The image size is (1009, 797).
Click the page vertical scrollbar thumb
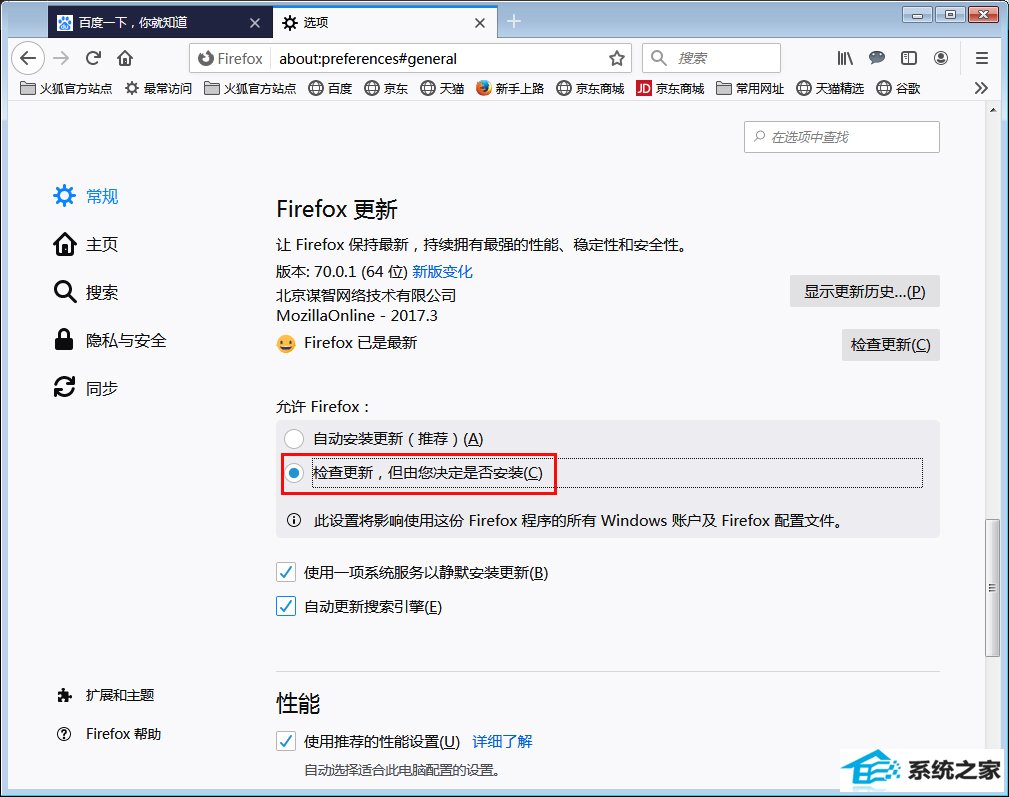coord(992,587)
